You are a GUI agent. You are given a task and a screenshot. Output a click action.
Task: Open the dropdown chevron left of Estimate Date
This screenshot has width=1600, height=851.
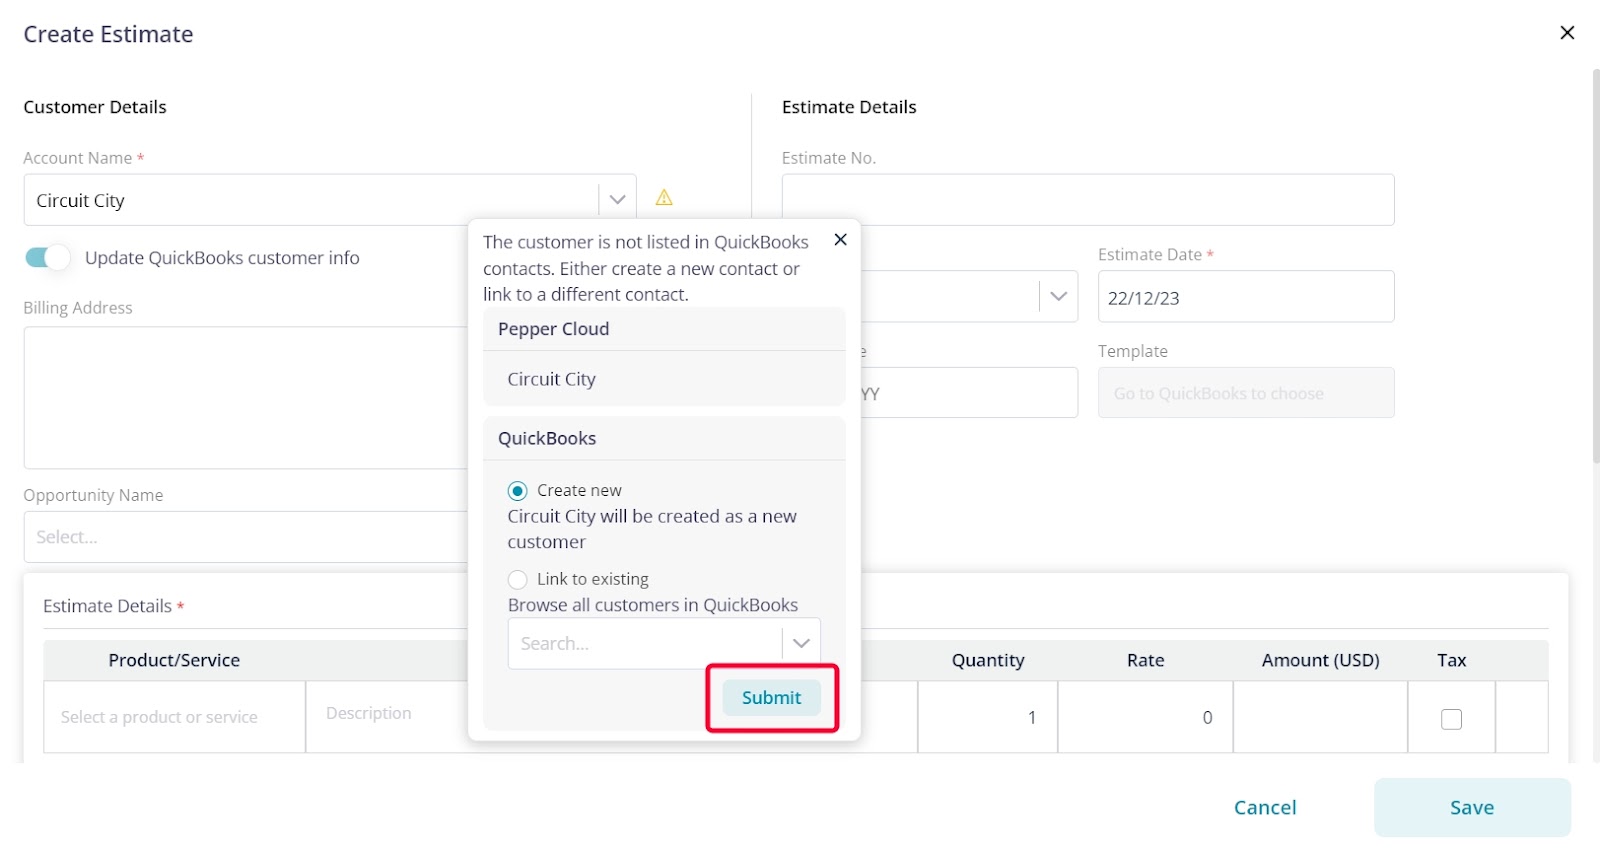point(1058,297)
